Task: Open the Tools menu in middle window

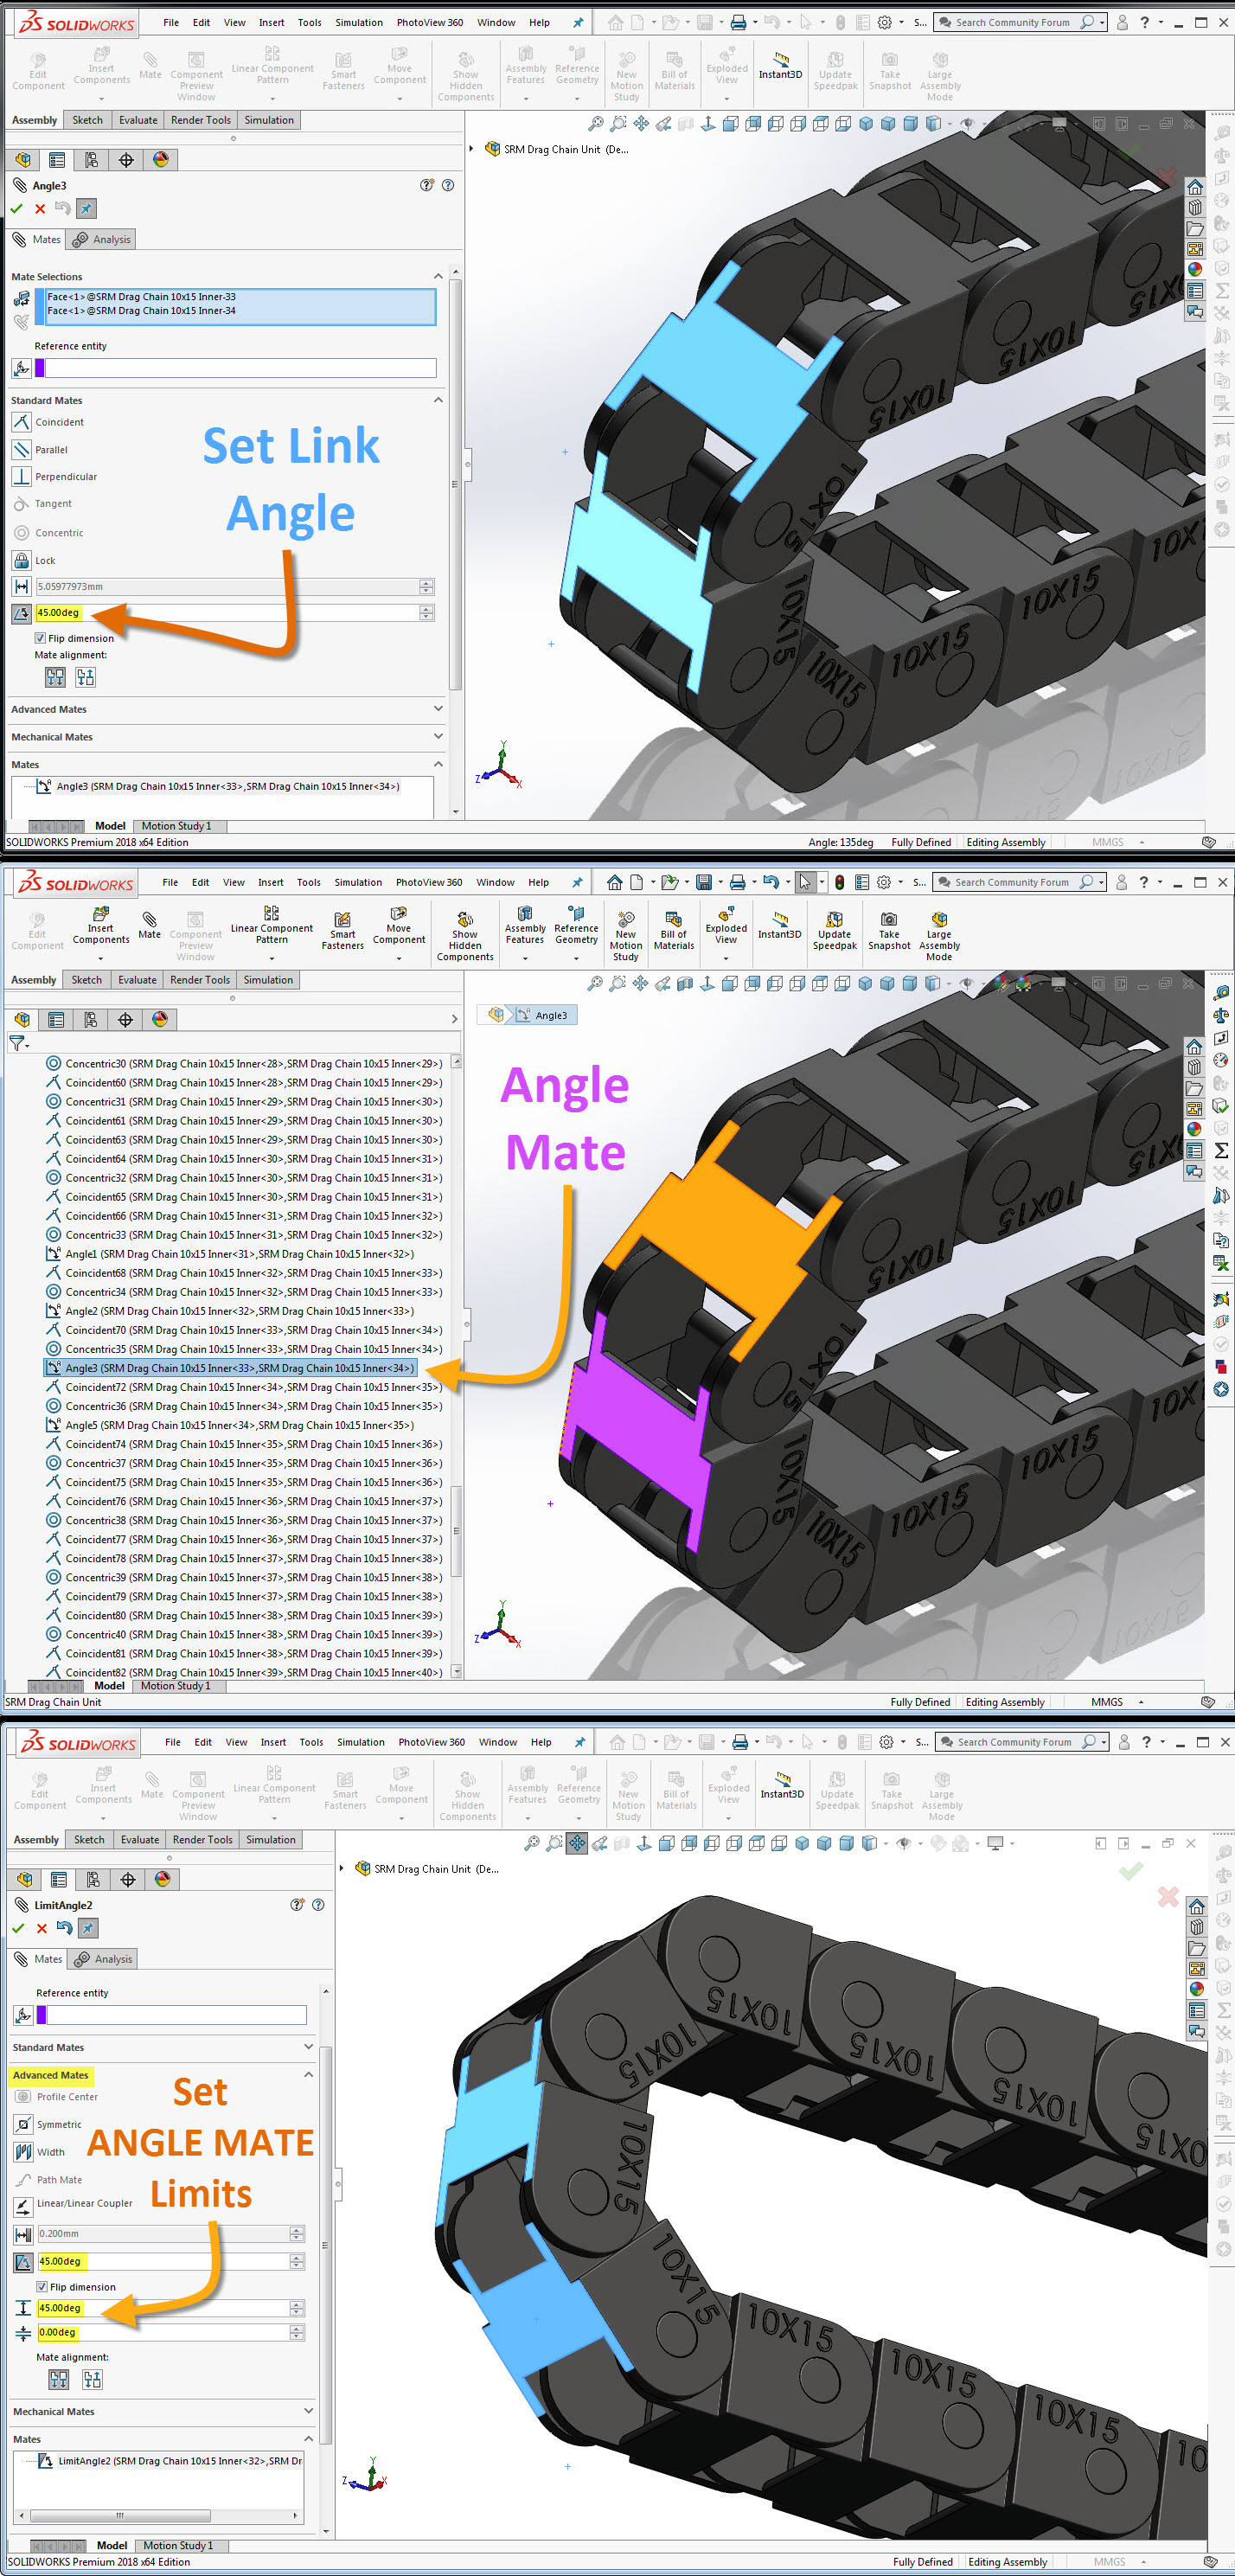Action: [309, 882]
